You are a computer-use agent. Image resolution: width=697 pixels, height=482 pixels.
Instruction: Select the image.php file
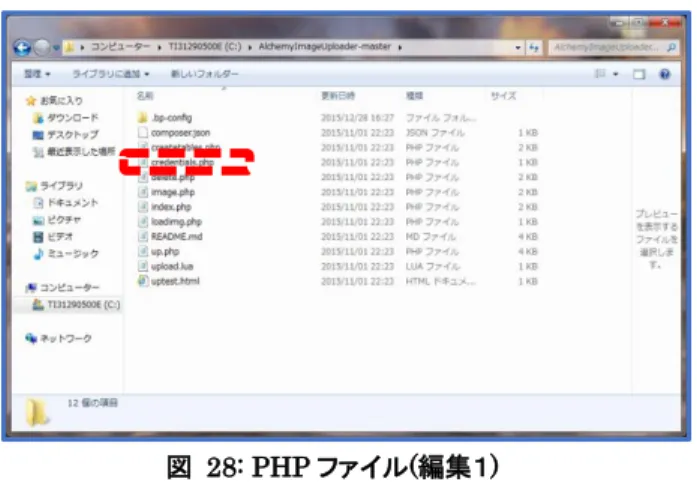[173, 192]
